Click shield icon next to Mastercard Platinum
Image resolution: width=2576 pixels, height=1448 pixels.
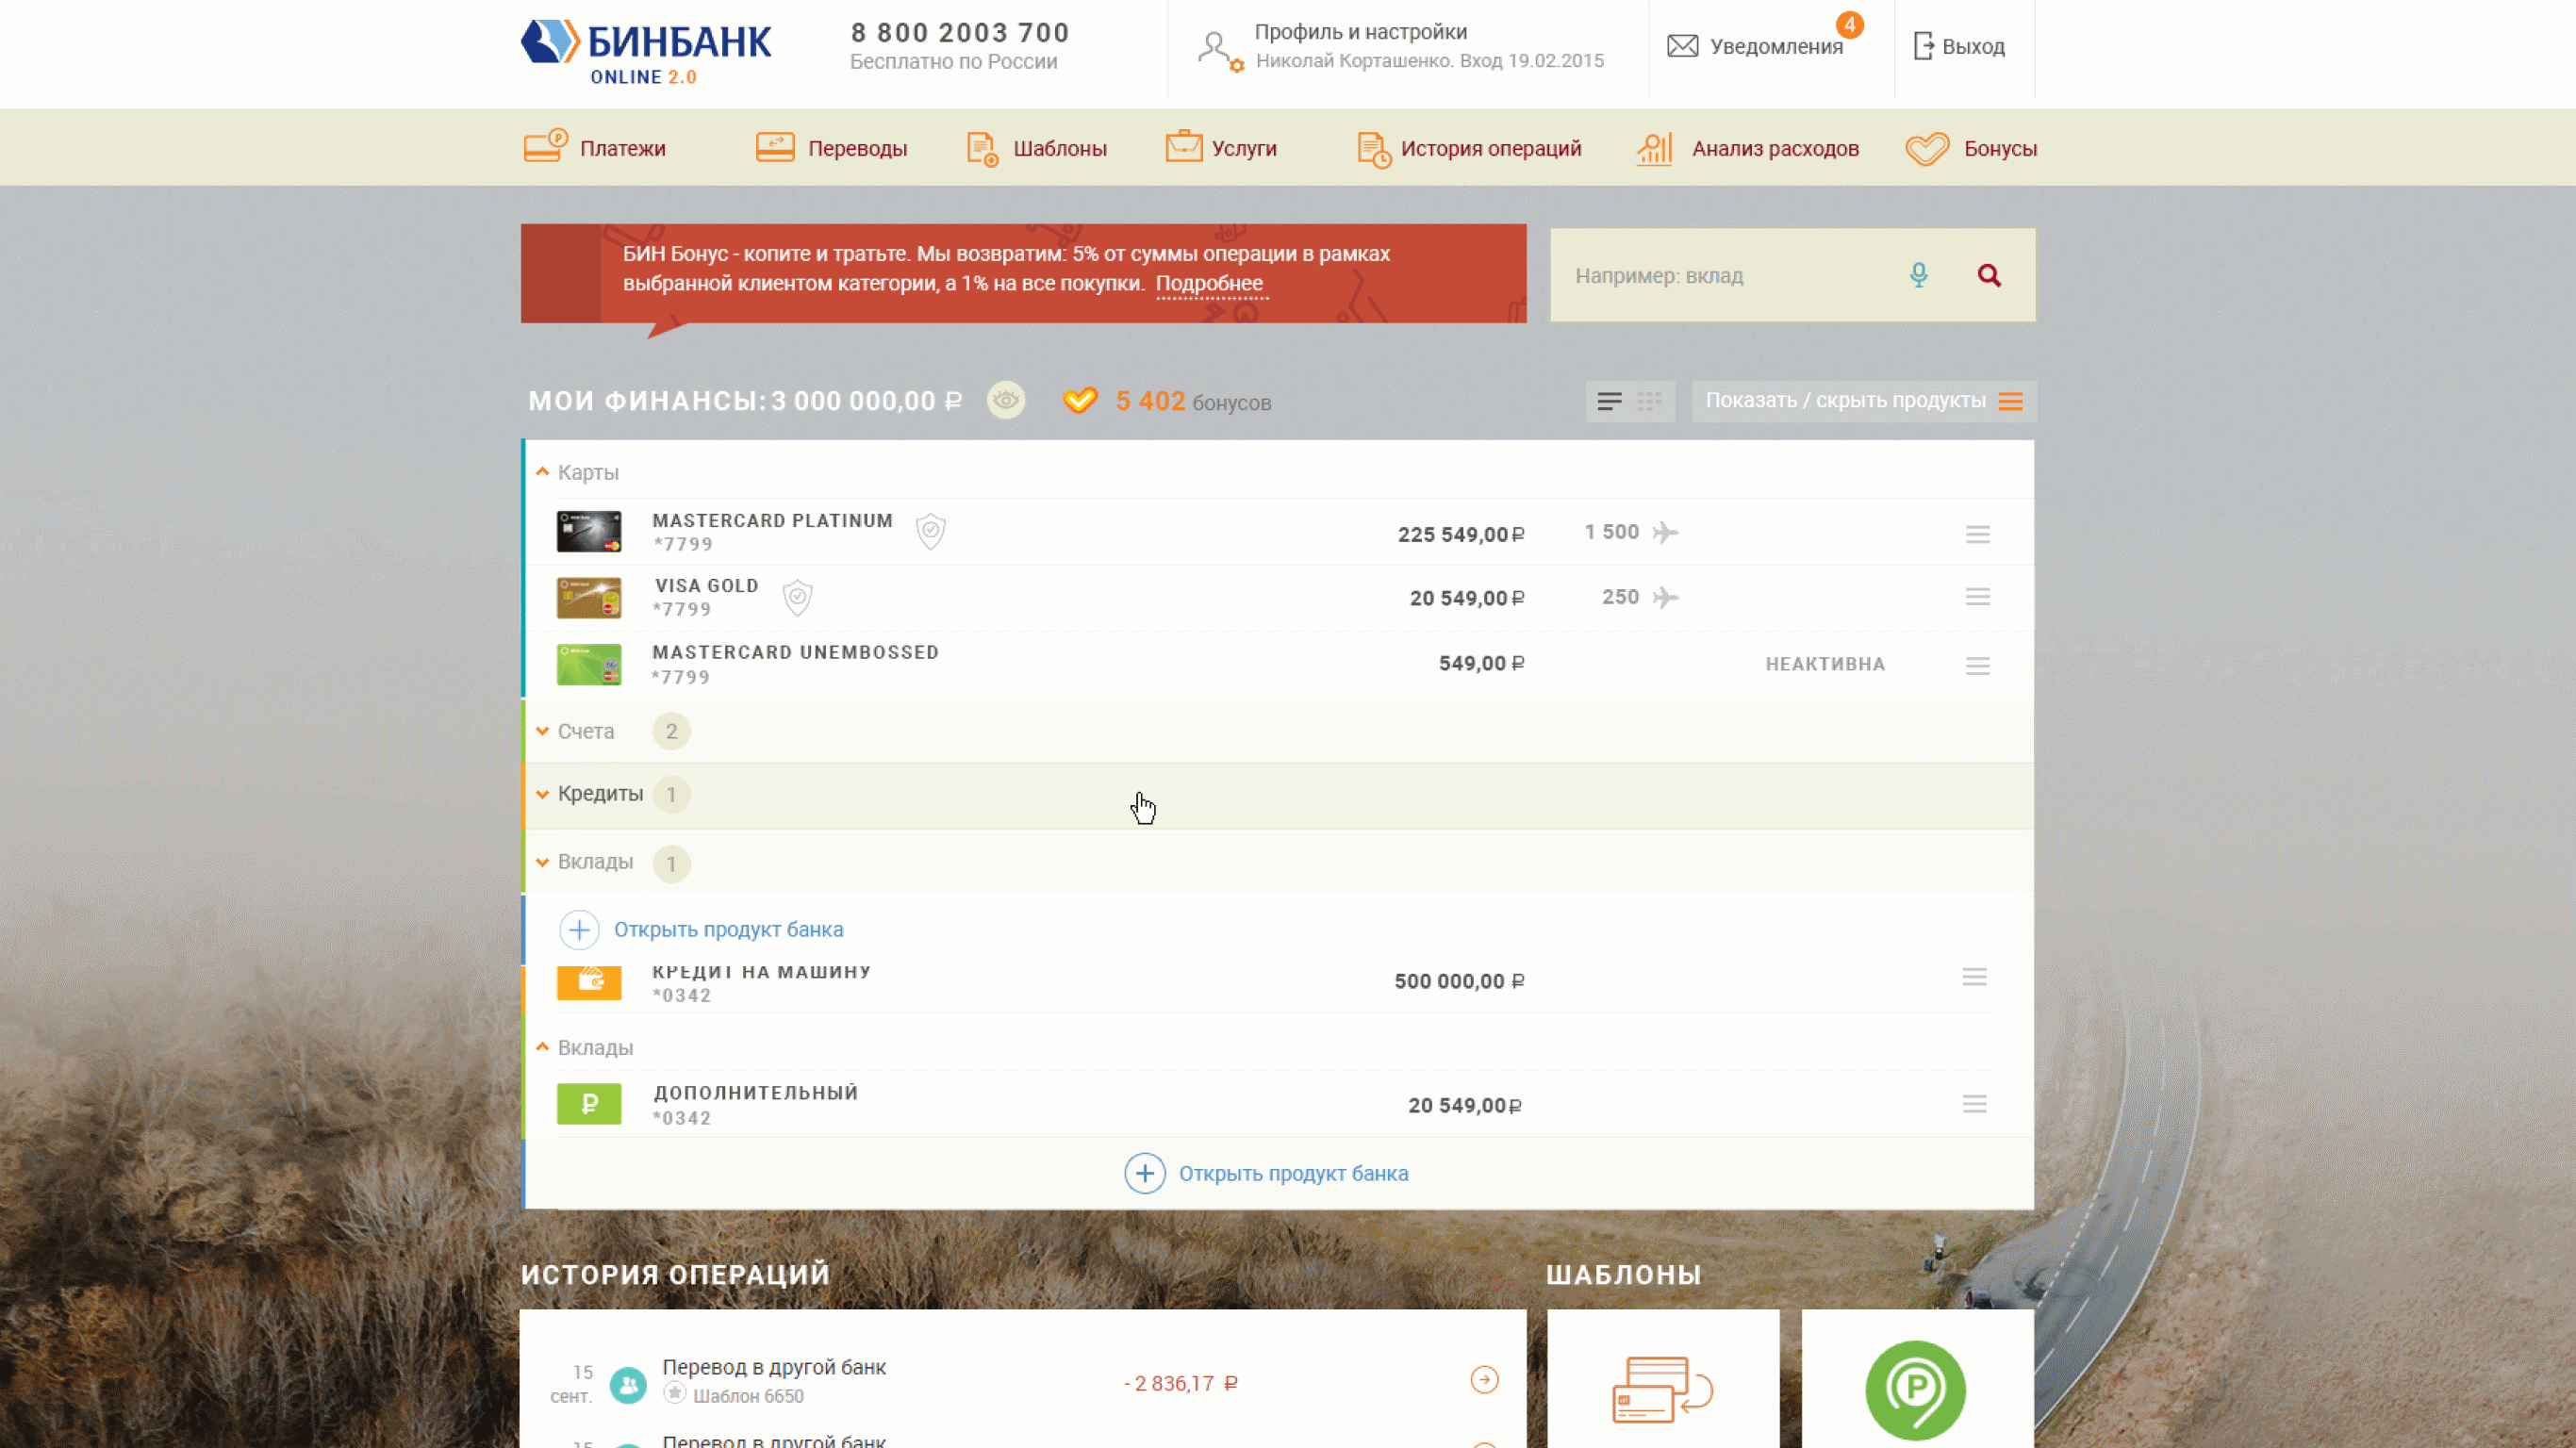931,531
